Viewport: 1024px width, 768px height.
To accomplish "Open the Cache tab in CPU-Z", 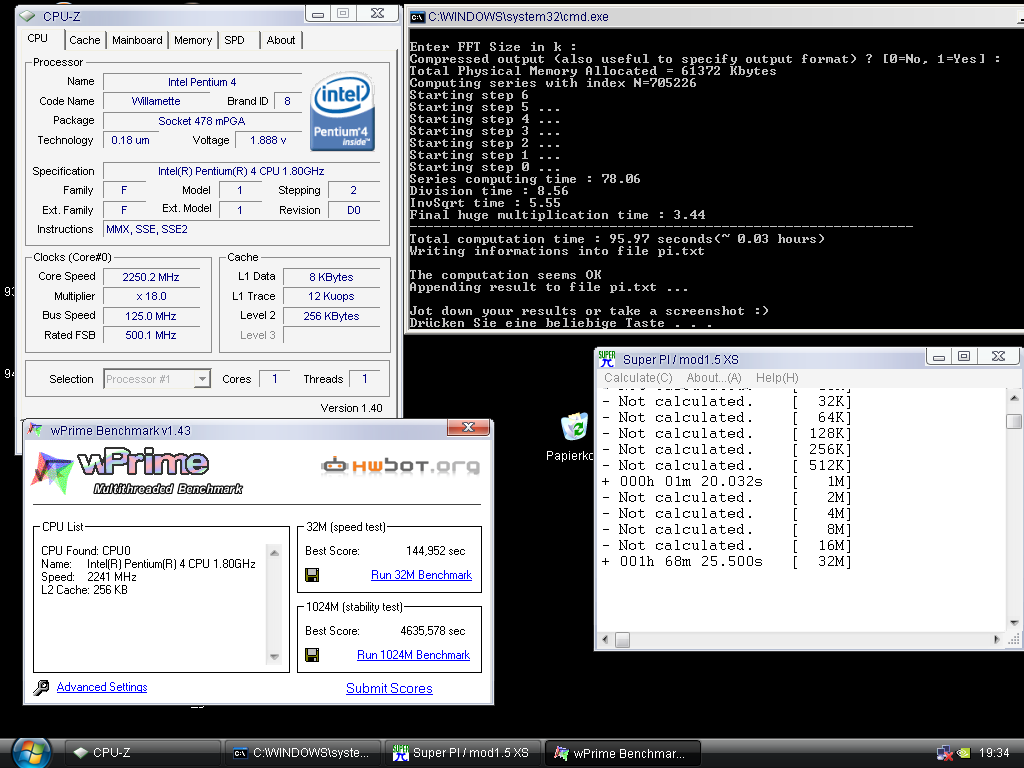I will [85, 40].
